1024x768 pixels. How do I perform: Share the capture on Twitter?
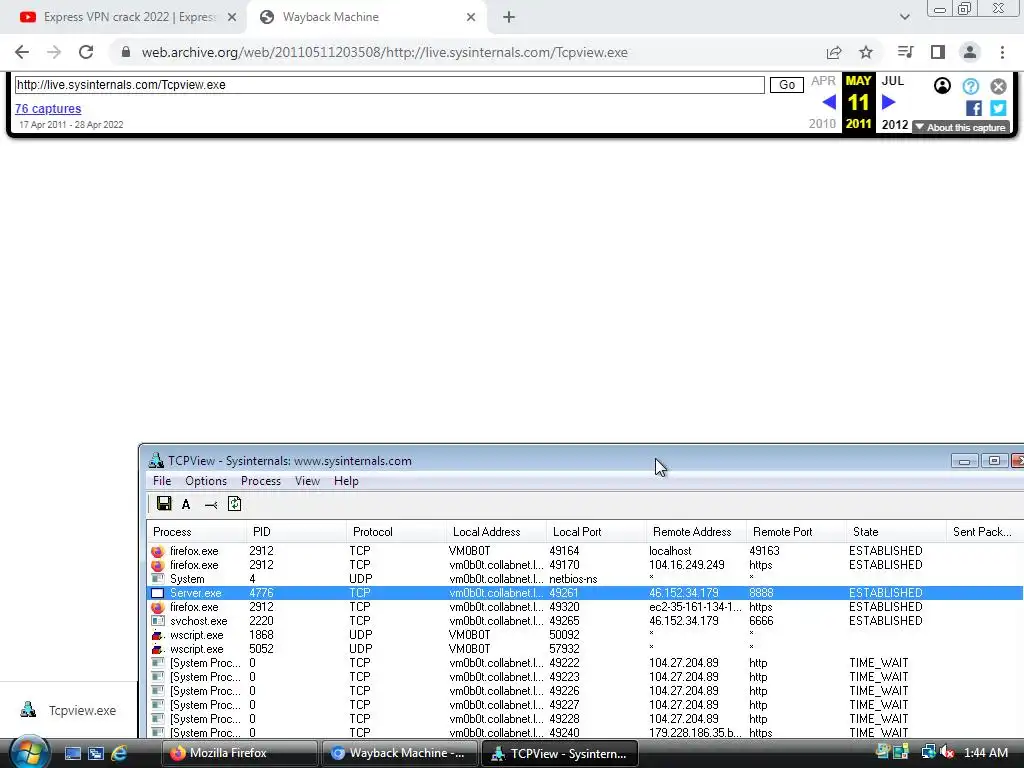click(x=998, y=108)
